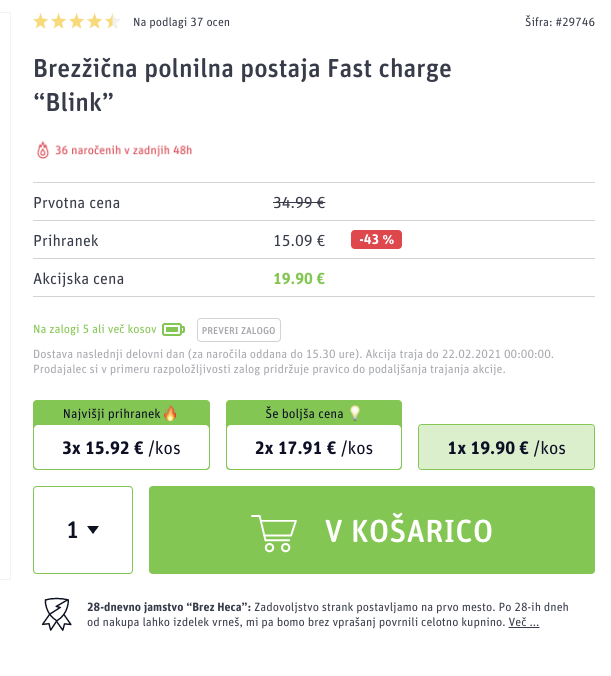Click the Še boljša cena header tab
Viewport: 611px width, 676px height.
coord(314,413)
